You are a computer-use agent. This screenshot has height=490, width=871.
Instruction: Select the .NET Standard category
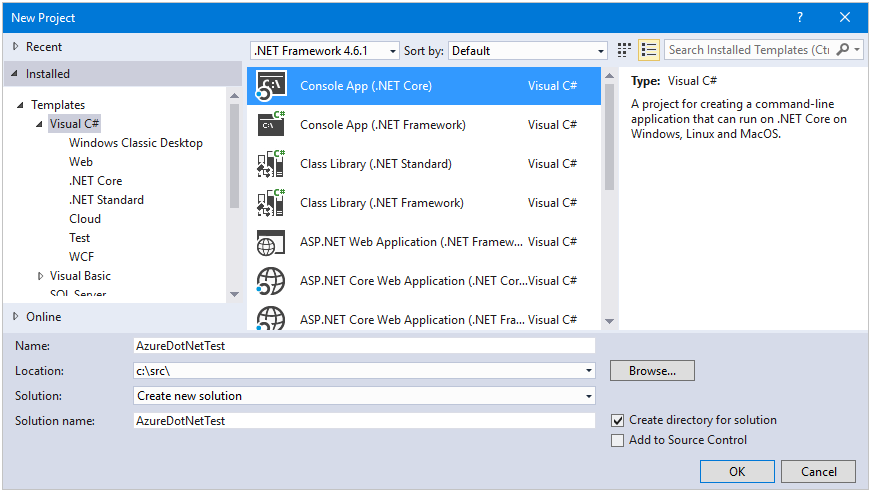point(106,199)
